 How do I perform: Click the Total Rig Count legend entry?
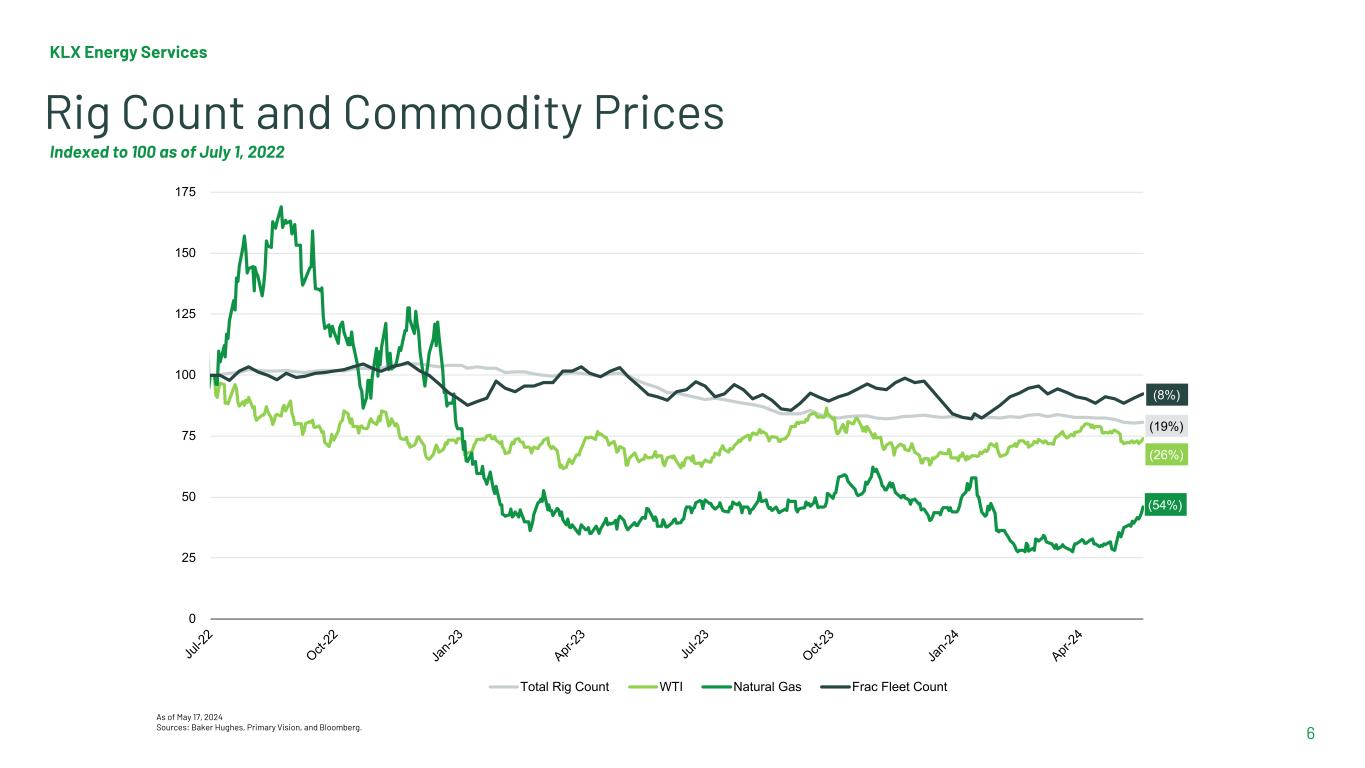pyautogui.click(x=564, y=686)
